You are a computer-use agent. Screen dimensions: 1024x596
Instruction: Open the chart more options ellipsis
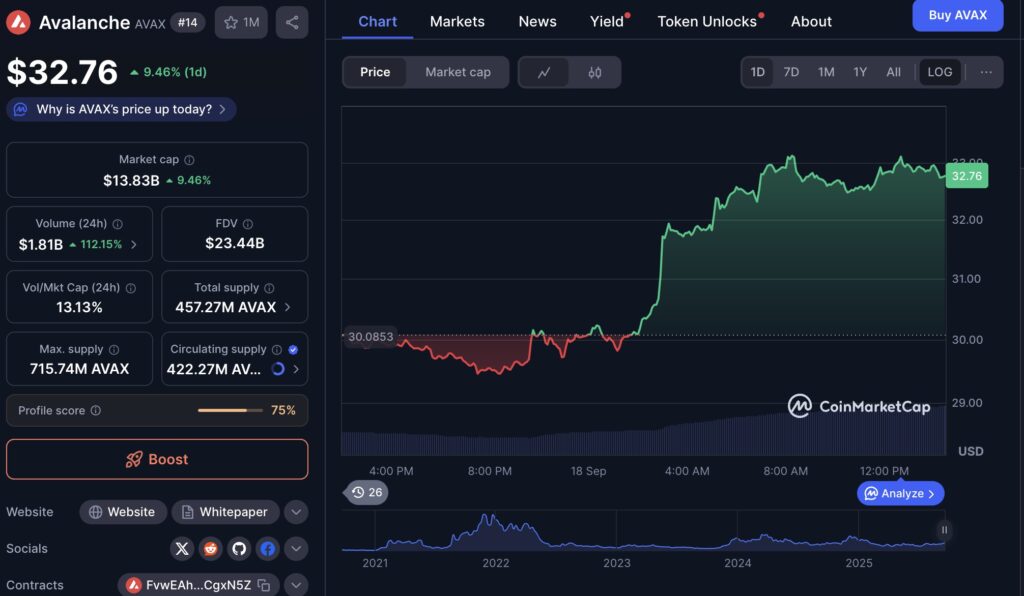(x=986, y=72)
